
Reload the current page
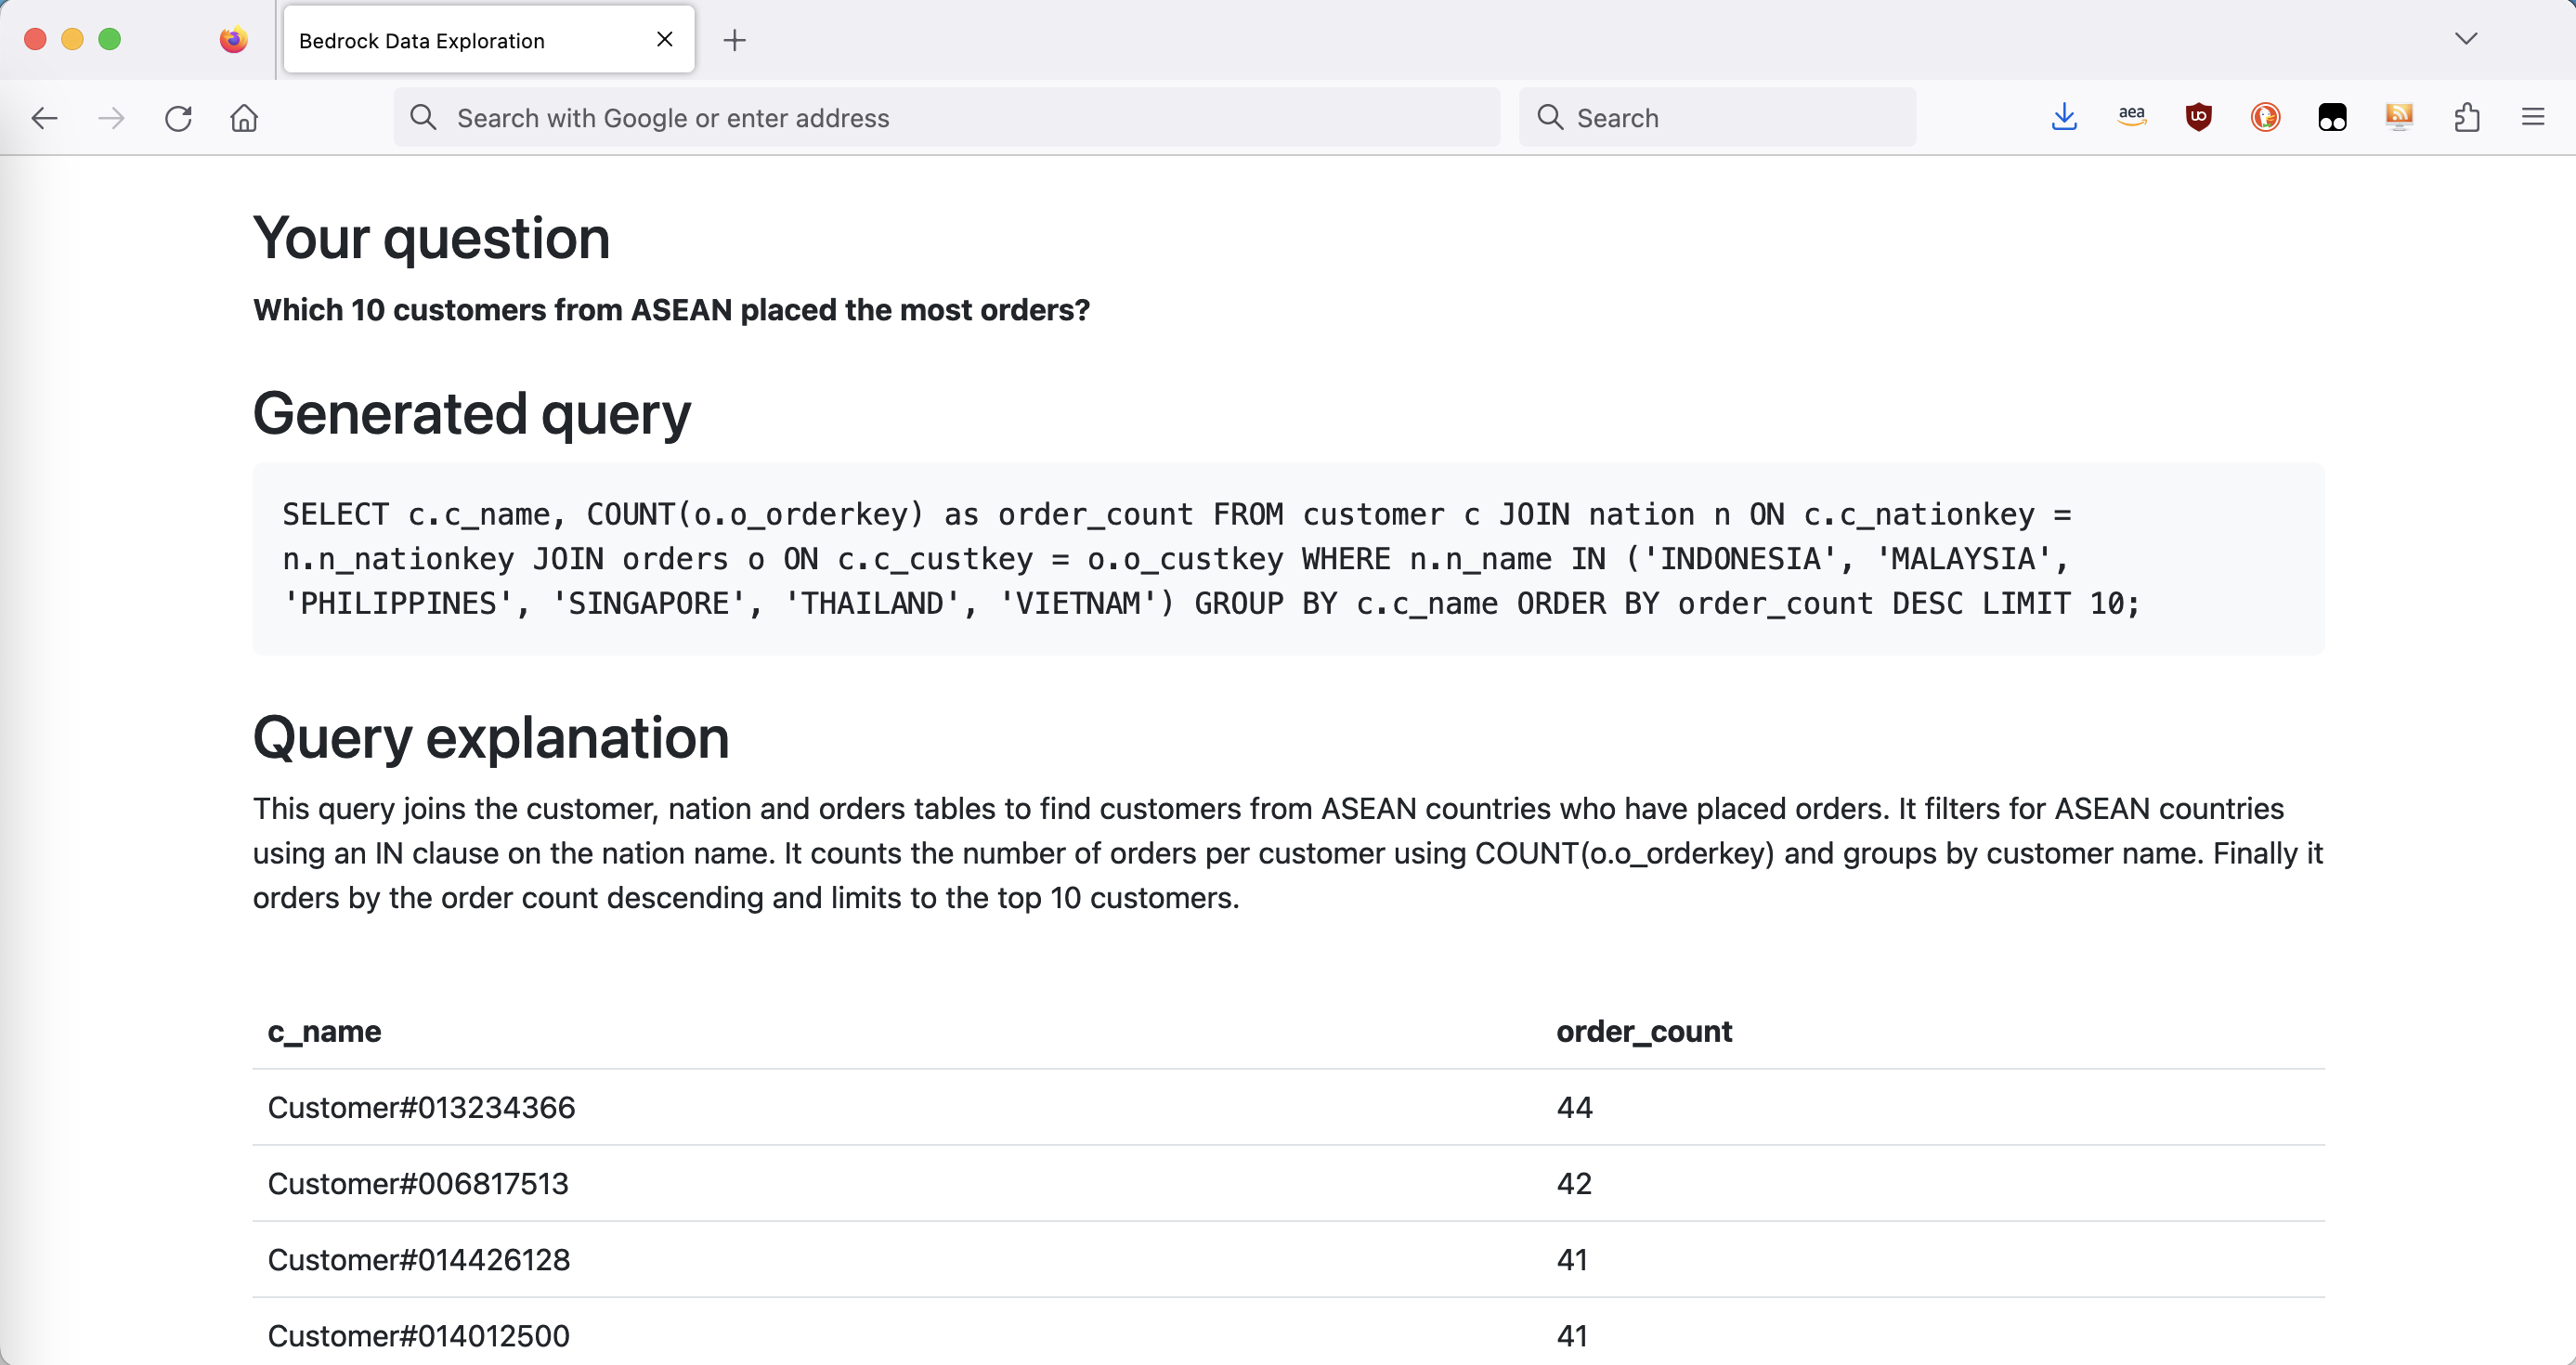point(178,118)
